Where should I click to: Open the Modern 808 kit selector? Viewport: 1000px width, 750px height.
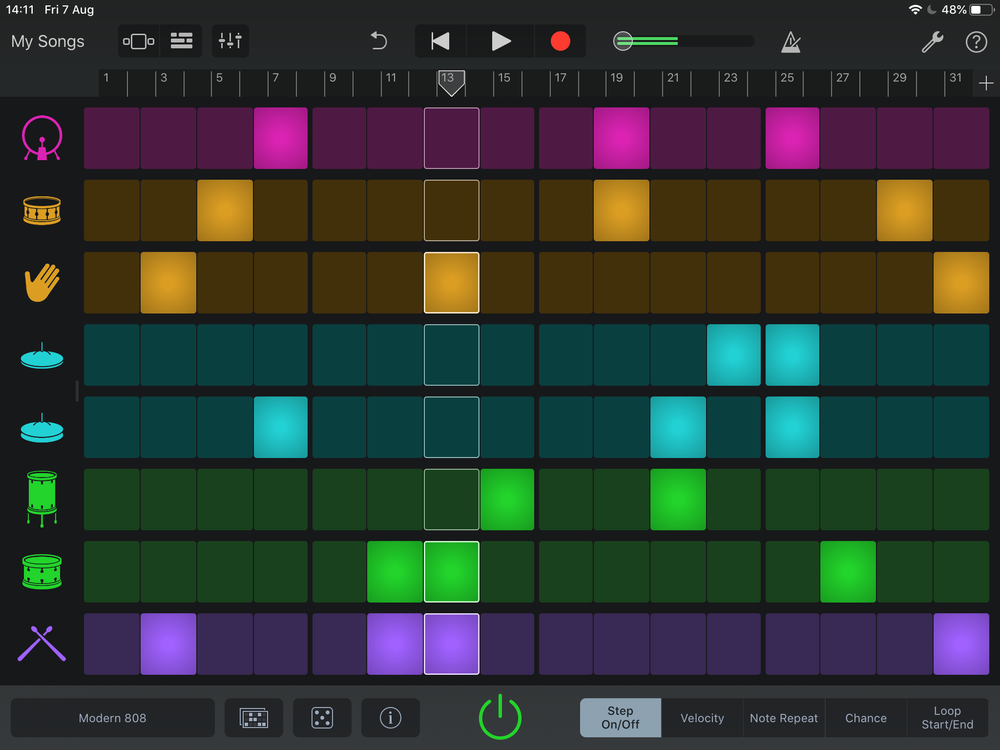(112, 717)
